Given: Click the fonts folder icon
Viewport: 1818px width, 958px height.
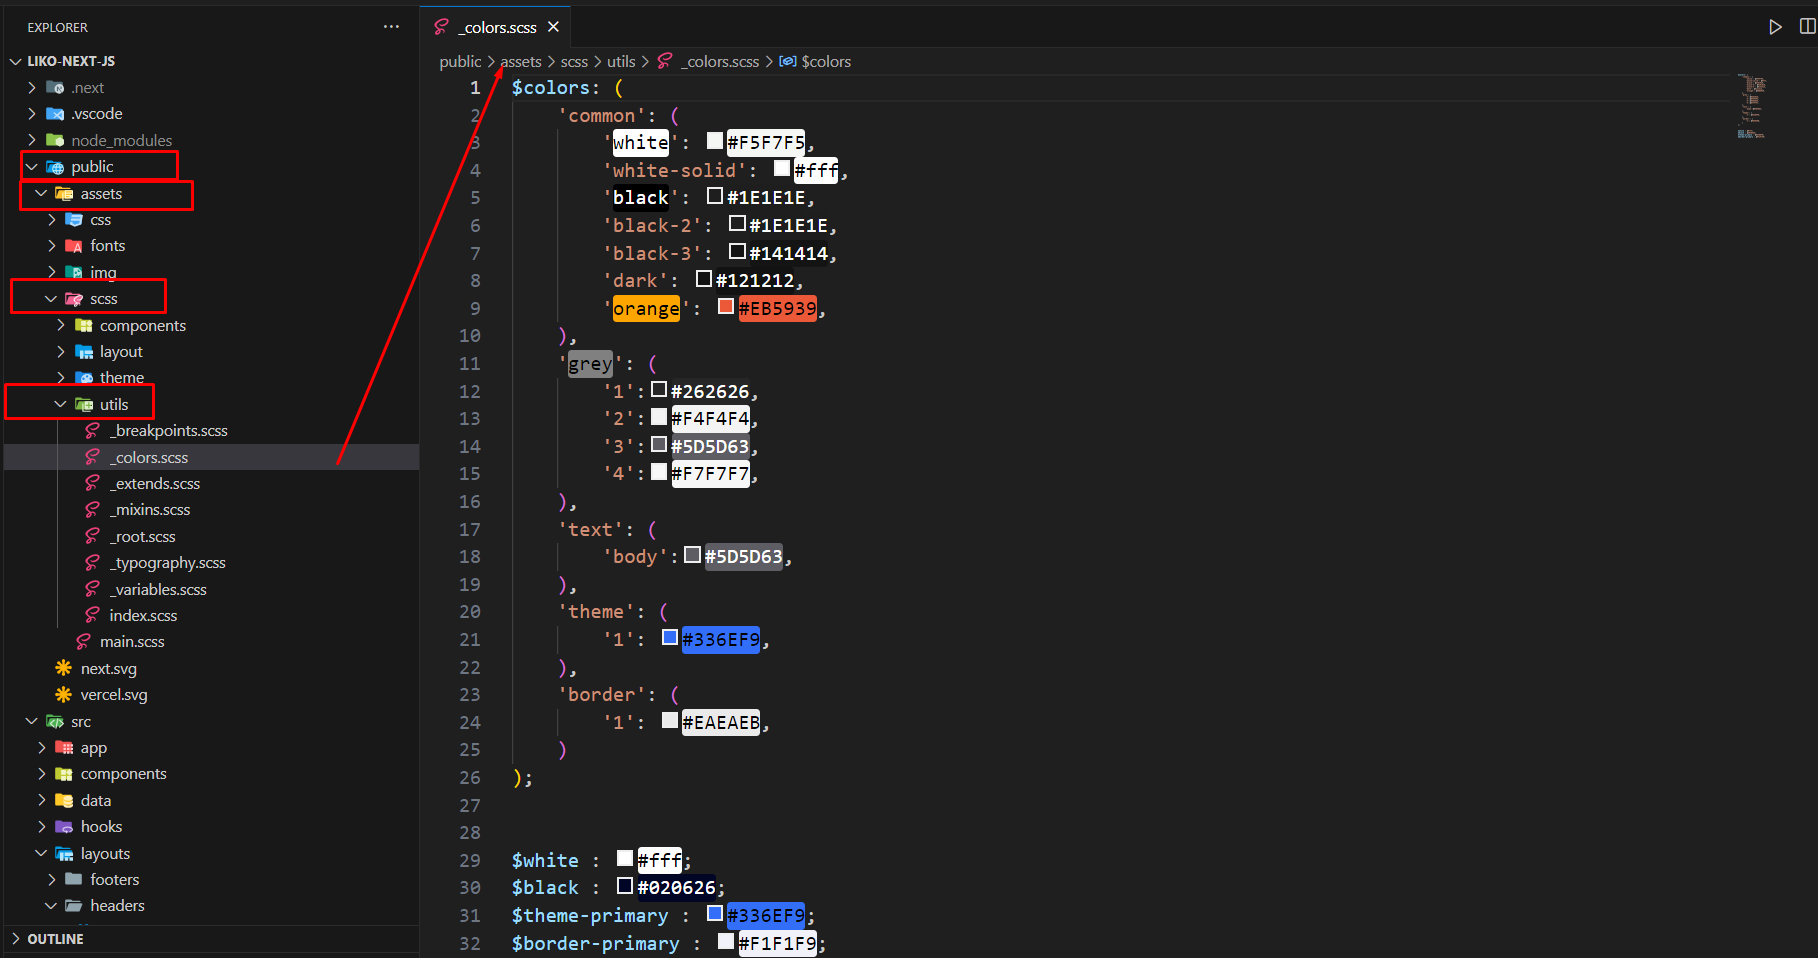Looking at the screenshot, I should coord(74,246).
